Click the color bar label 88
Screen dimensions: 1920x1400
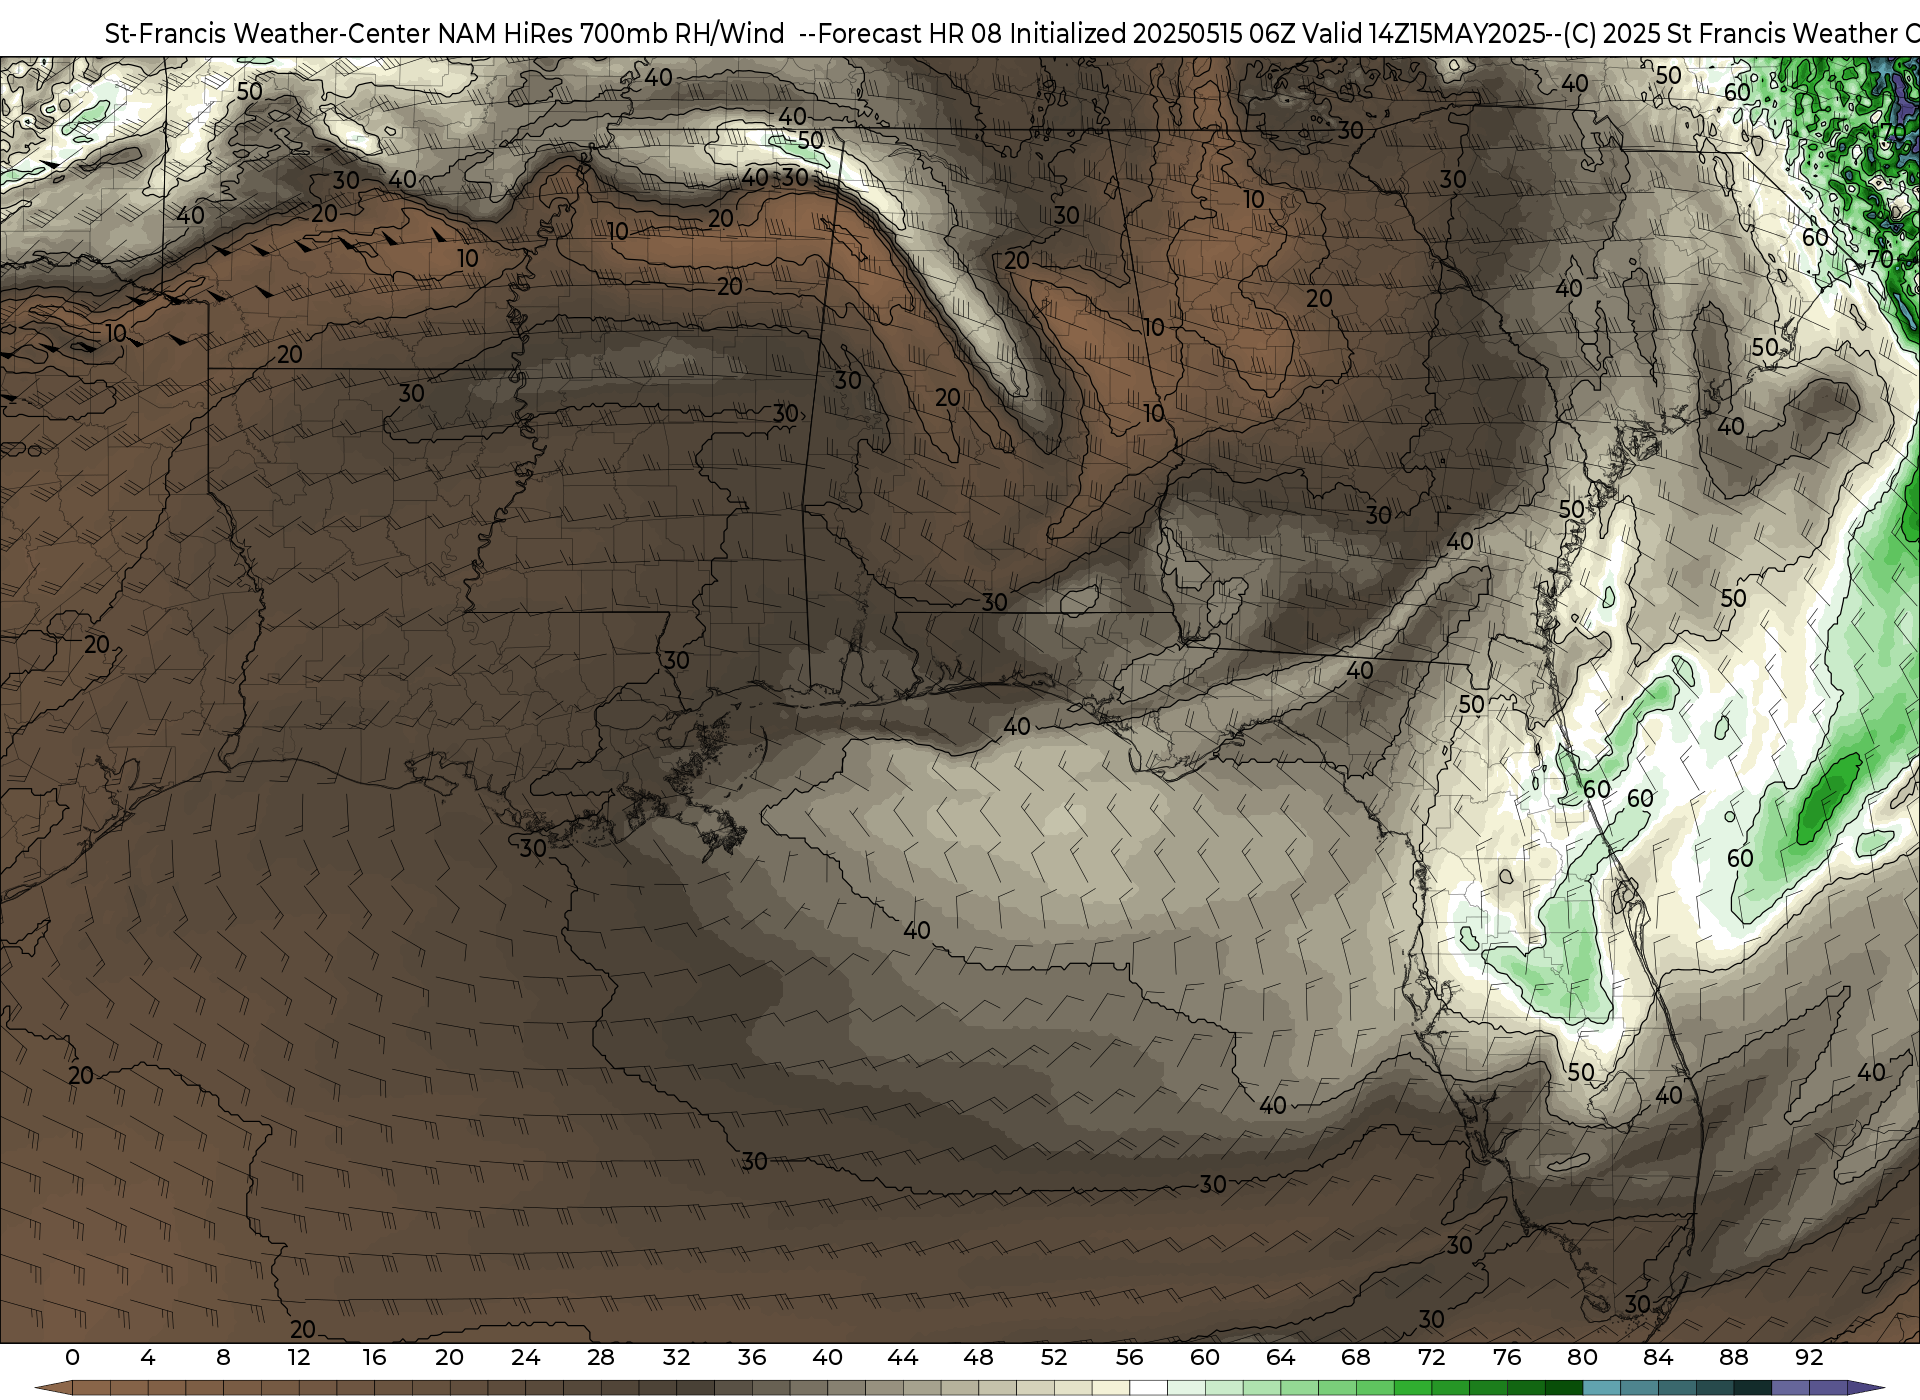pyautogui.click(x=1734, y=1358)
